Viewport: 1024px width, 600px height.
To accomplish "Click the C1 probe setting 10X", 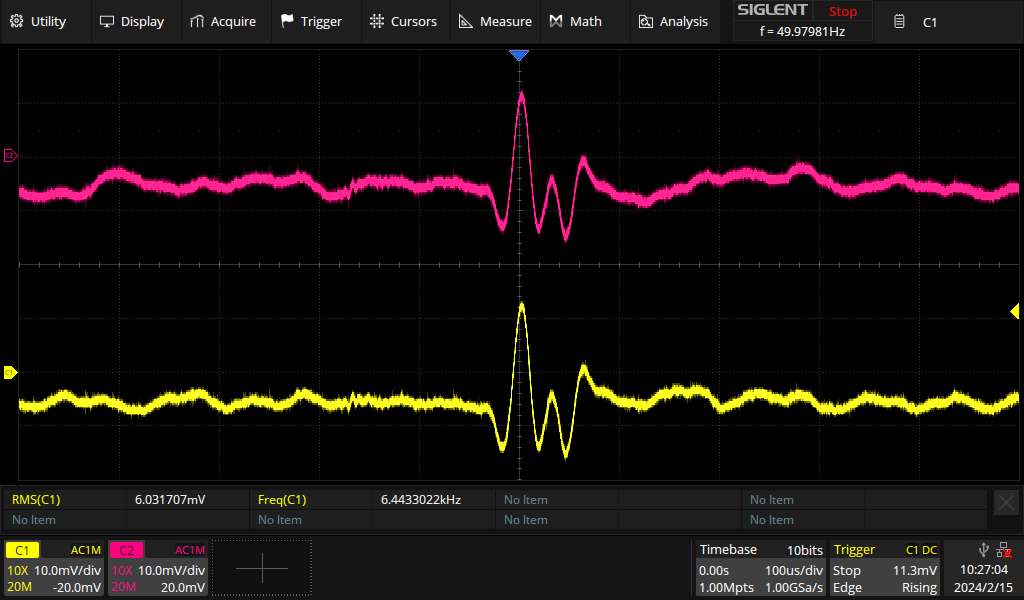I will click(18, 570).
